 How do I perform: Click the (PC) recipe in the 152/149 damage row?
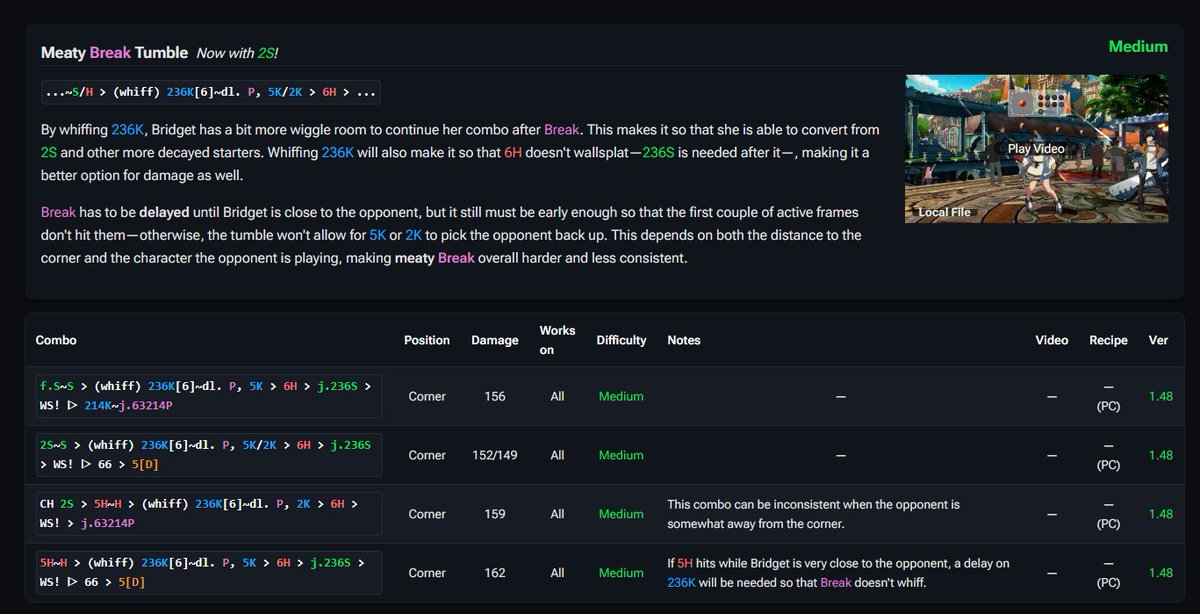[x=1108, y=465]
